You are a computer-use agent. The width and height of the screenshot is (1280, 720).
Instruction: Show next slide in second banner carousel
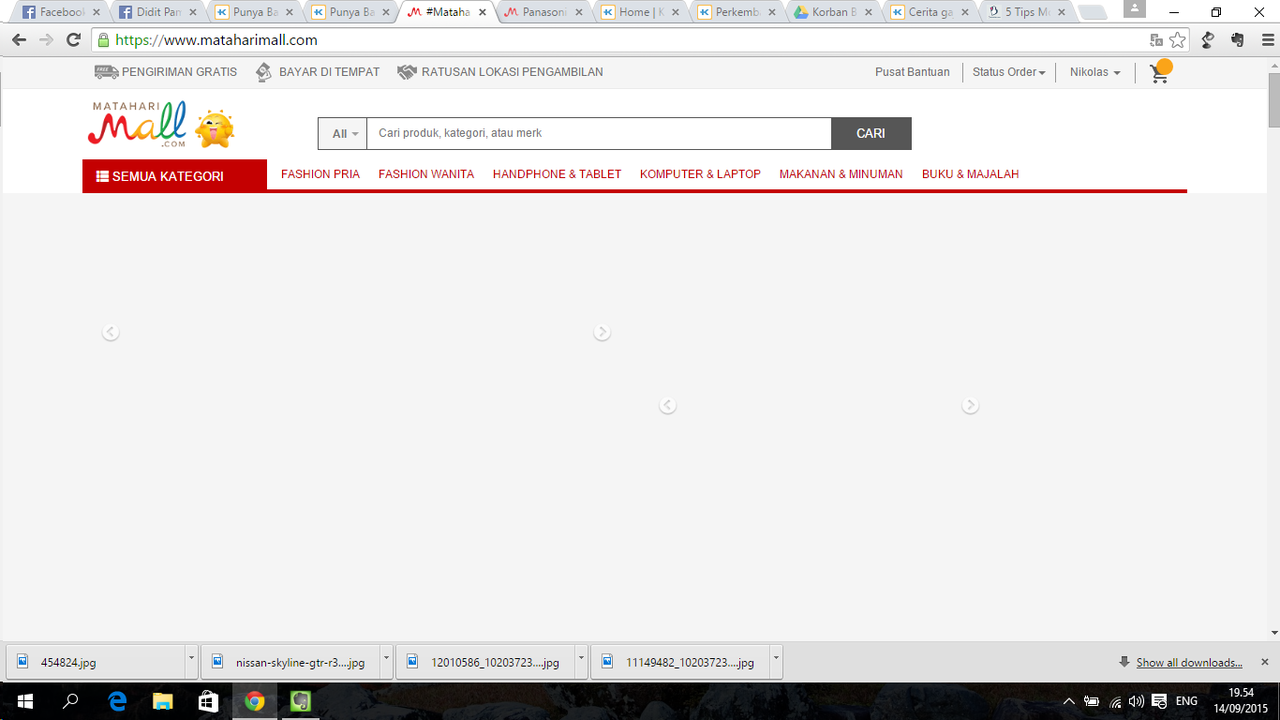(x=970, y=405)
